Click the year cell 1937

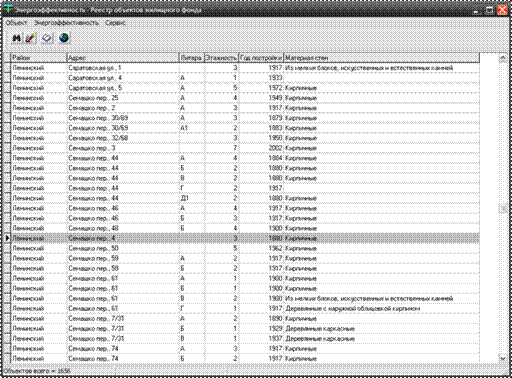tap(261, 339)
